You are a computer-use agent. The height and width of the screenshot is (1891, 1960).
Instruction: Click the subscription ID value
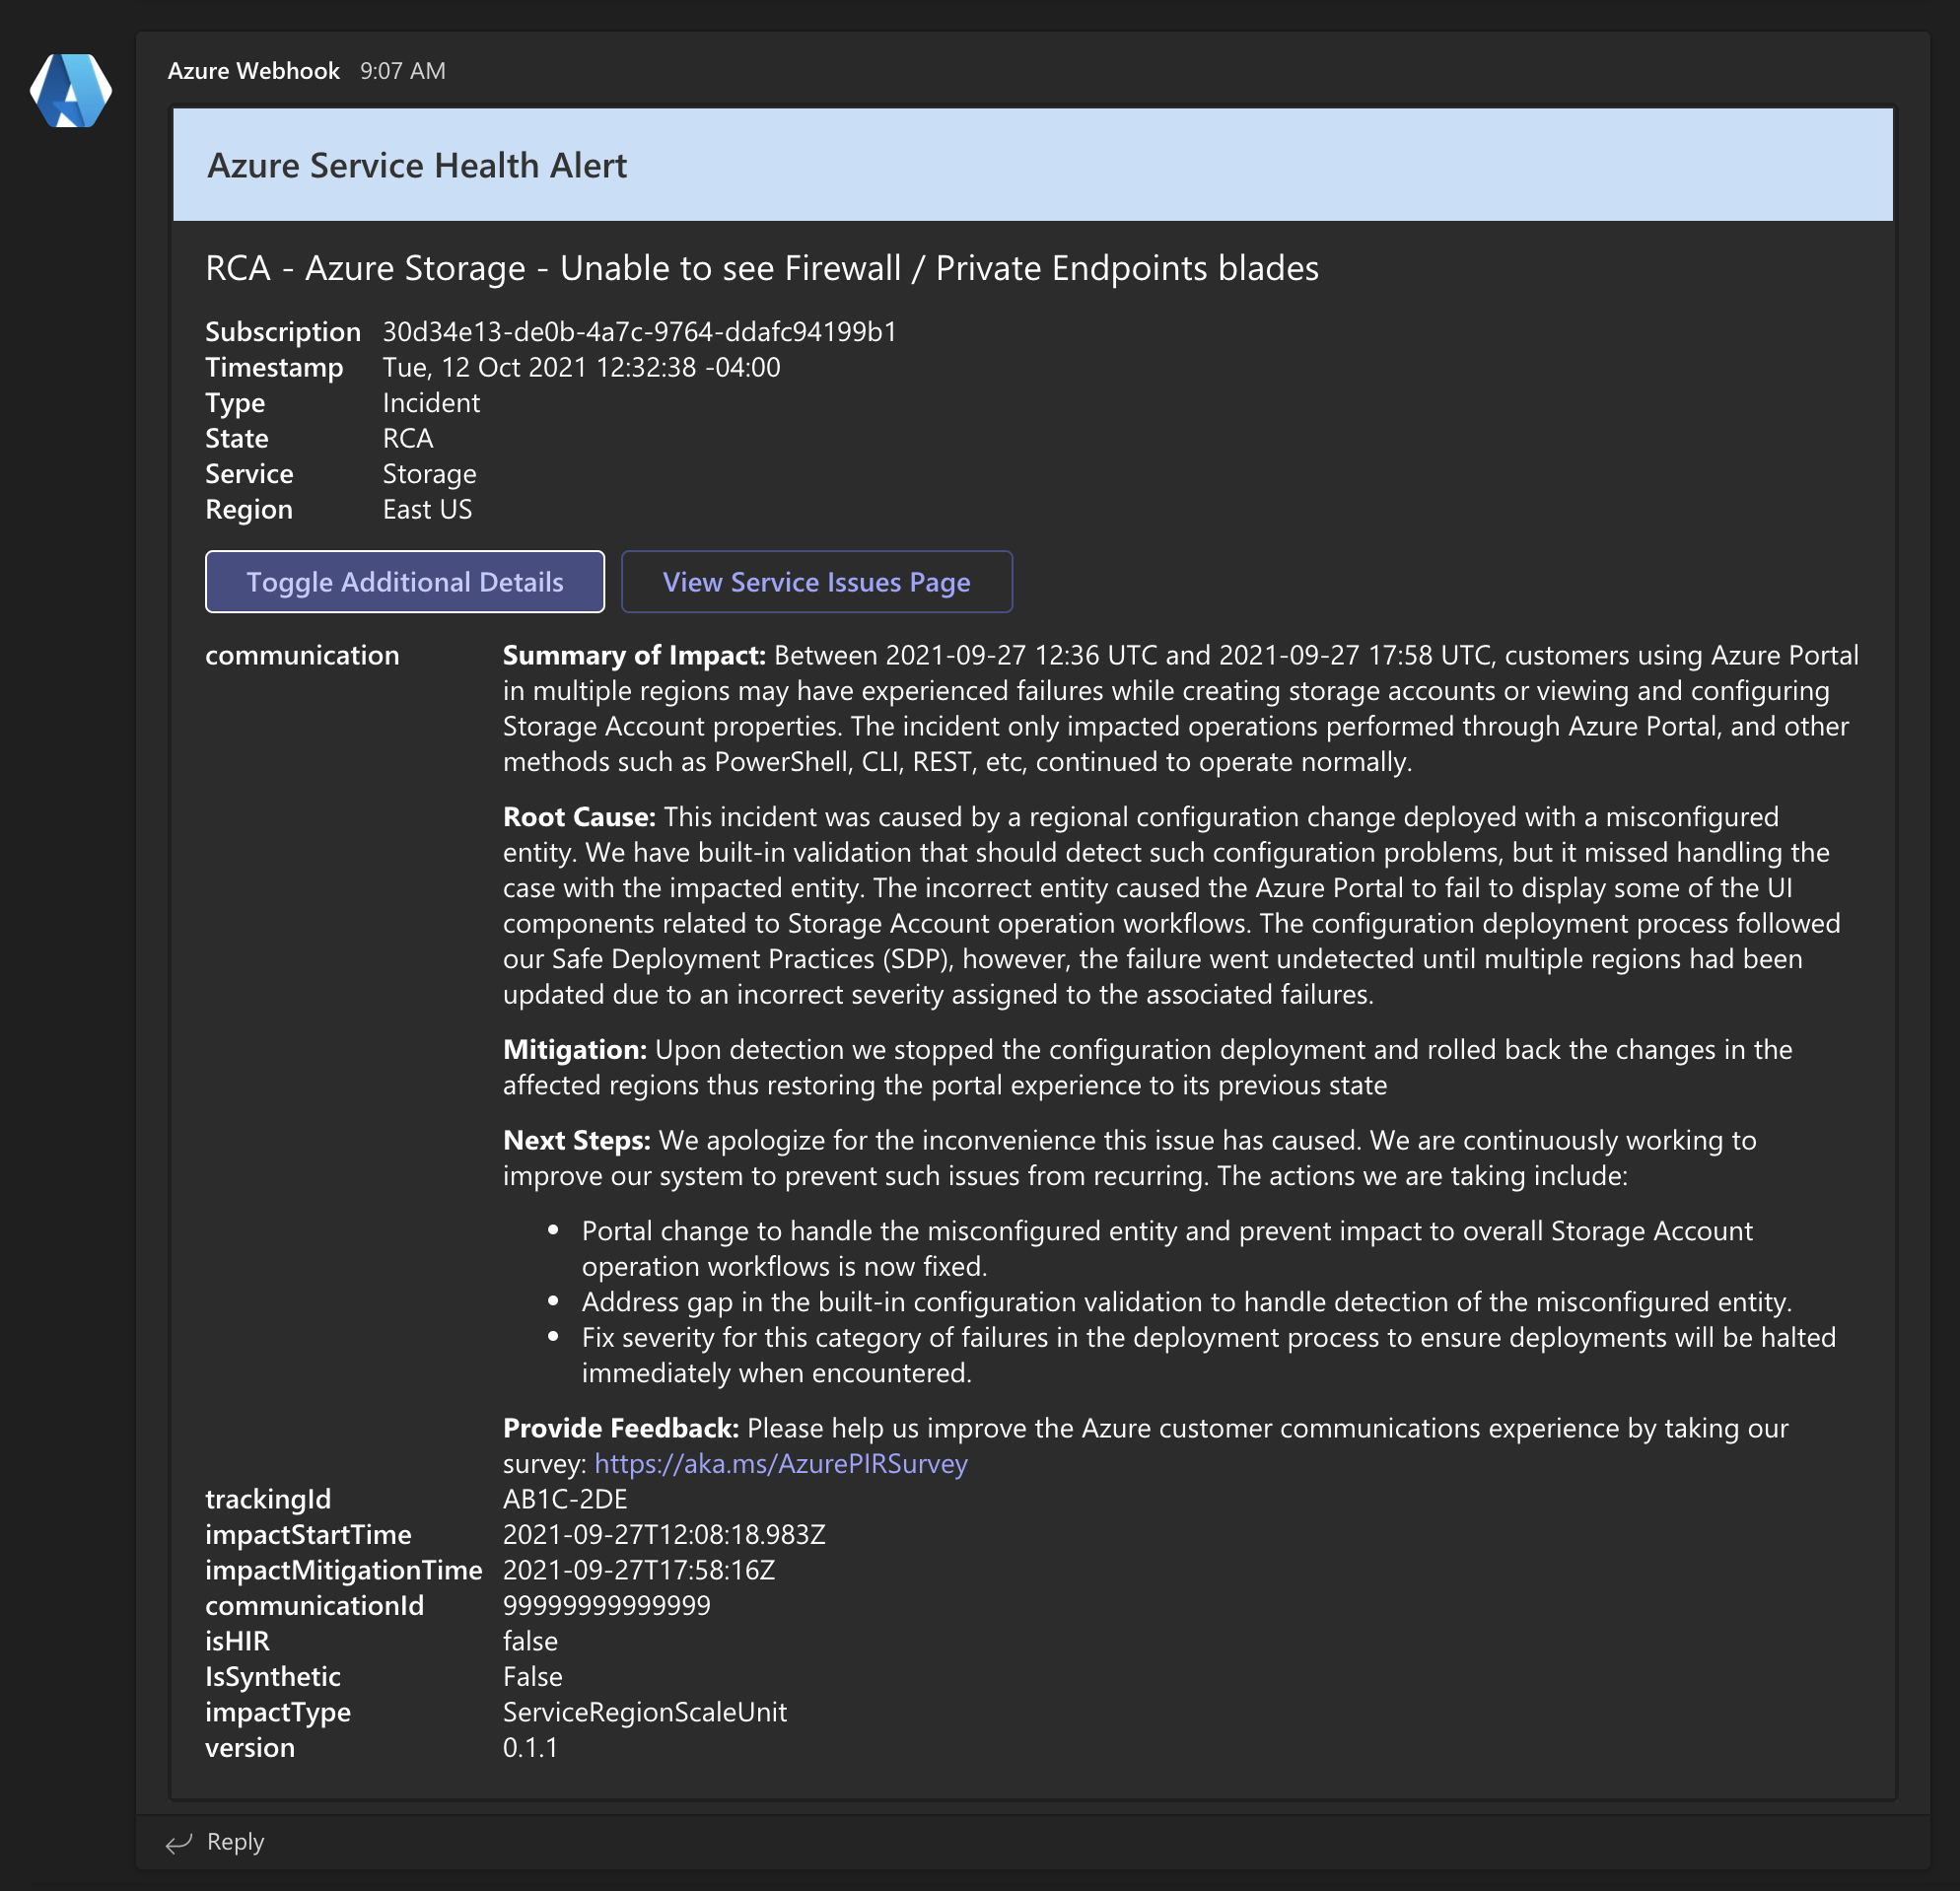pyautogui.click(x=639, y=331)
